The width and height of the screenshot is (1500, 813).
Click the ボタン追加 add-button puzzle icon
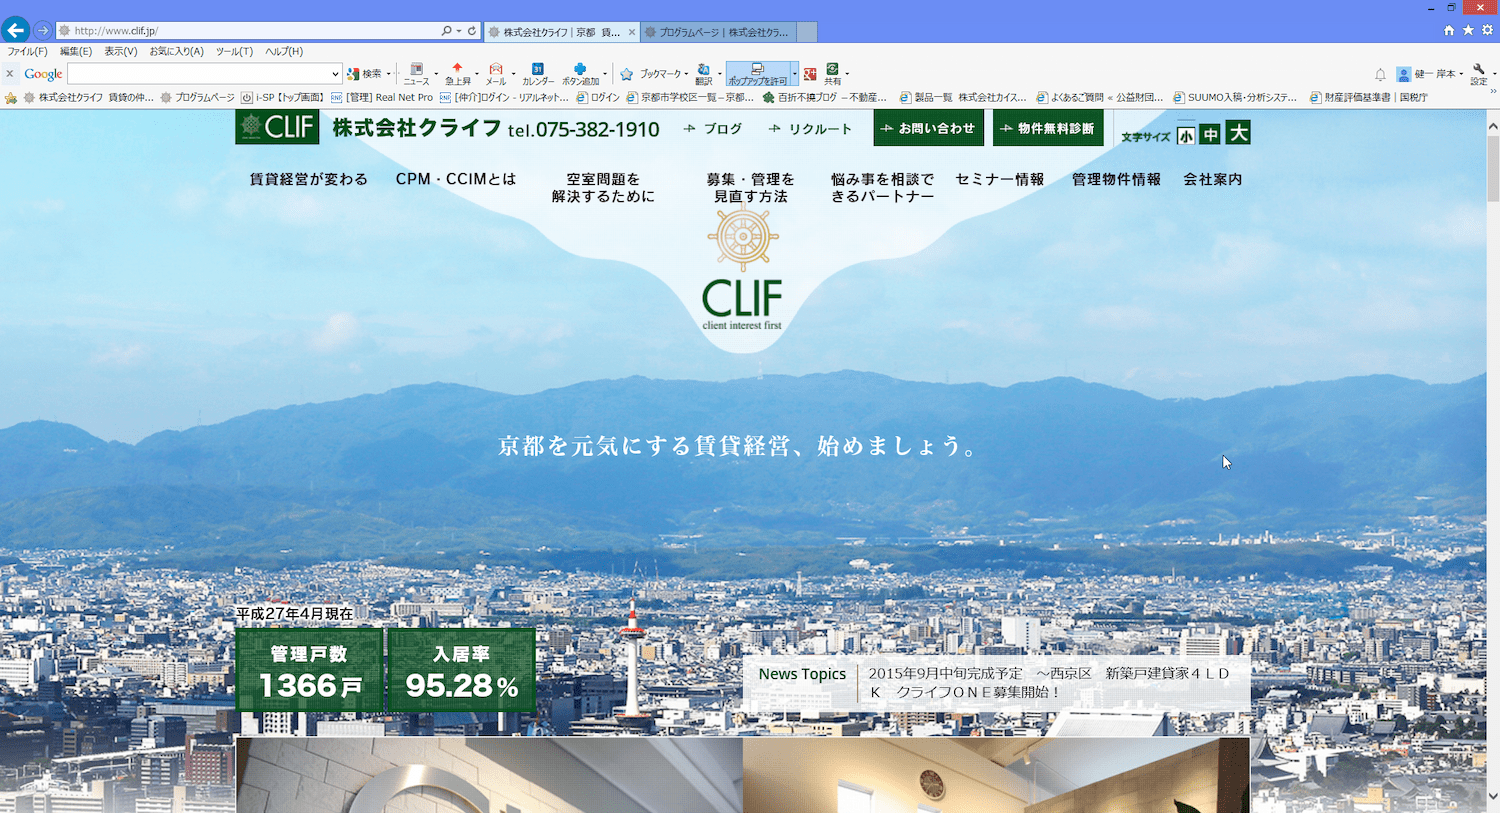pyautogui.click(x=580, y=74)
